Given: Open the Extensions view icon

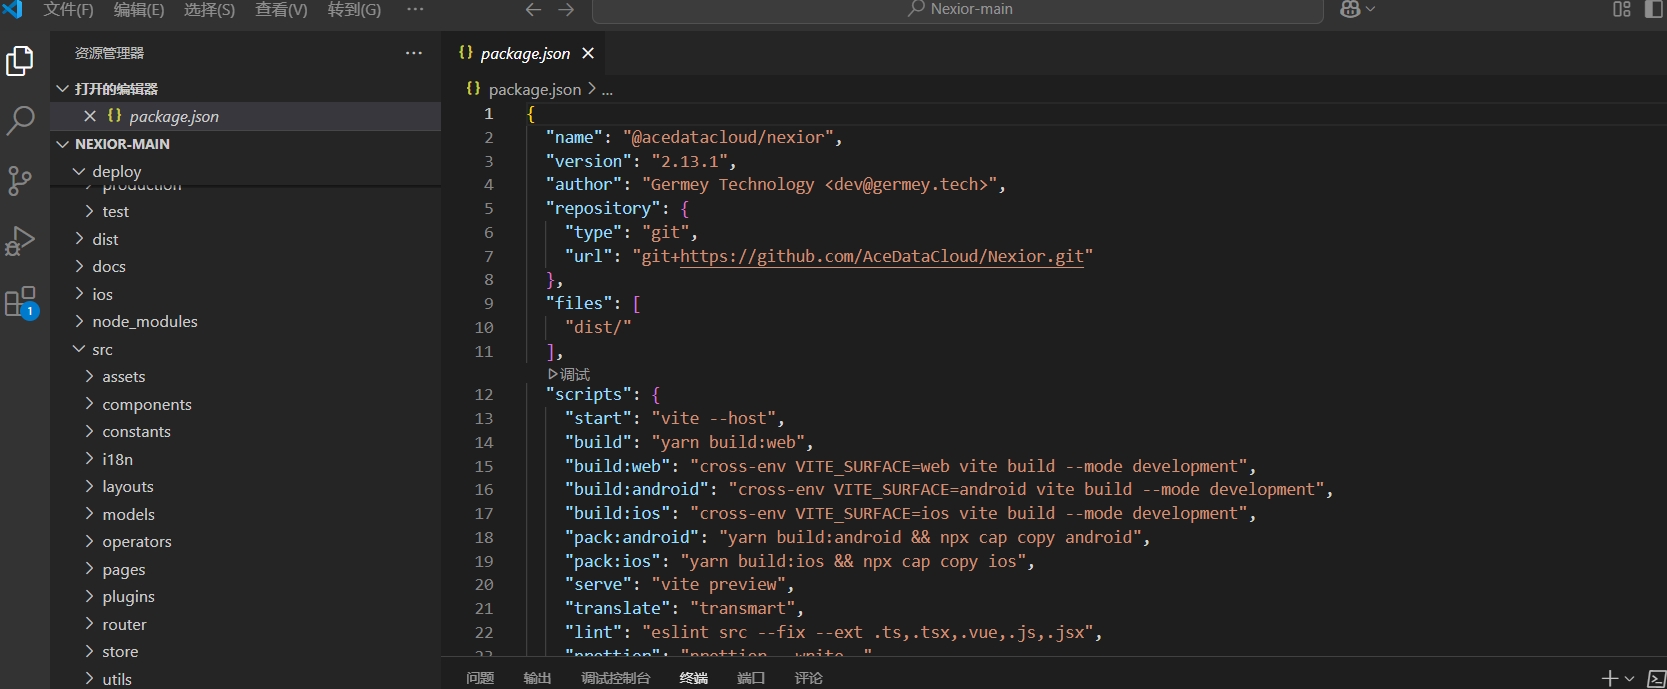Looking at the screenshot, I should (x=20, y=301).
